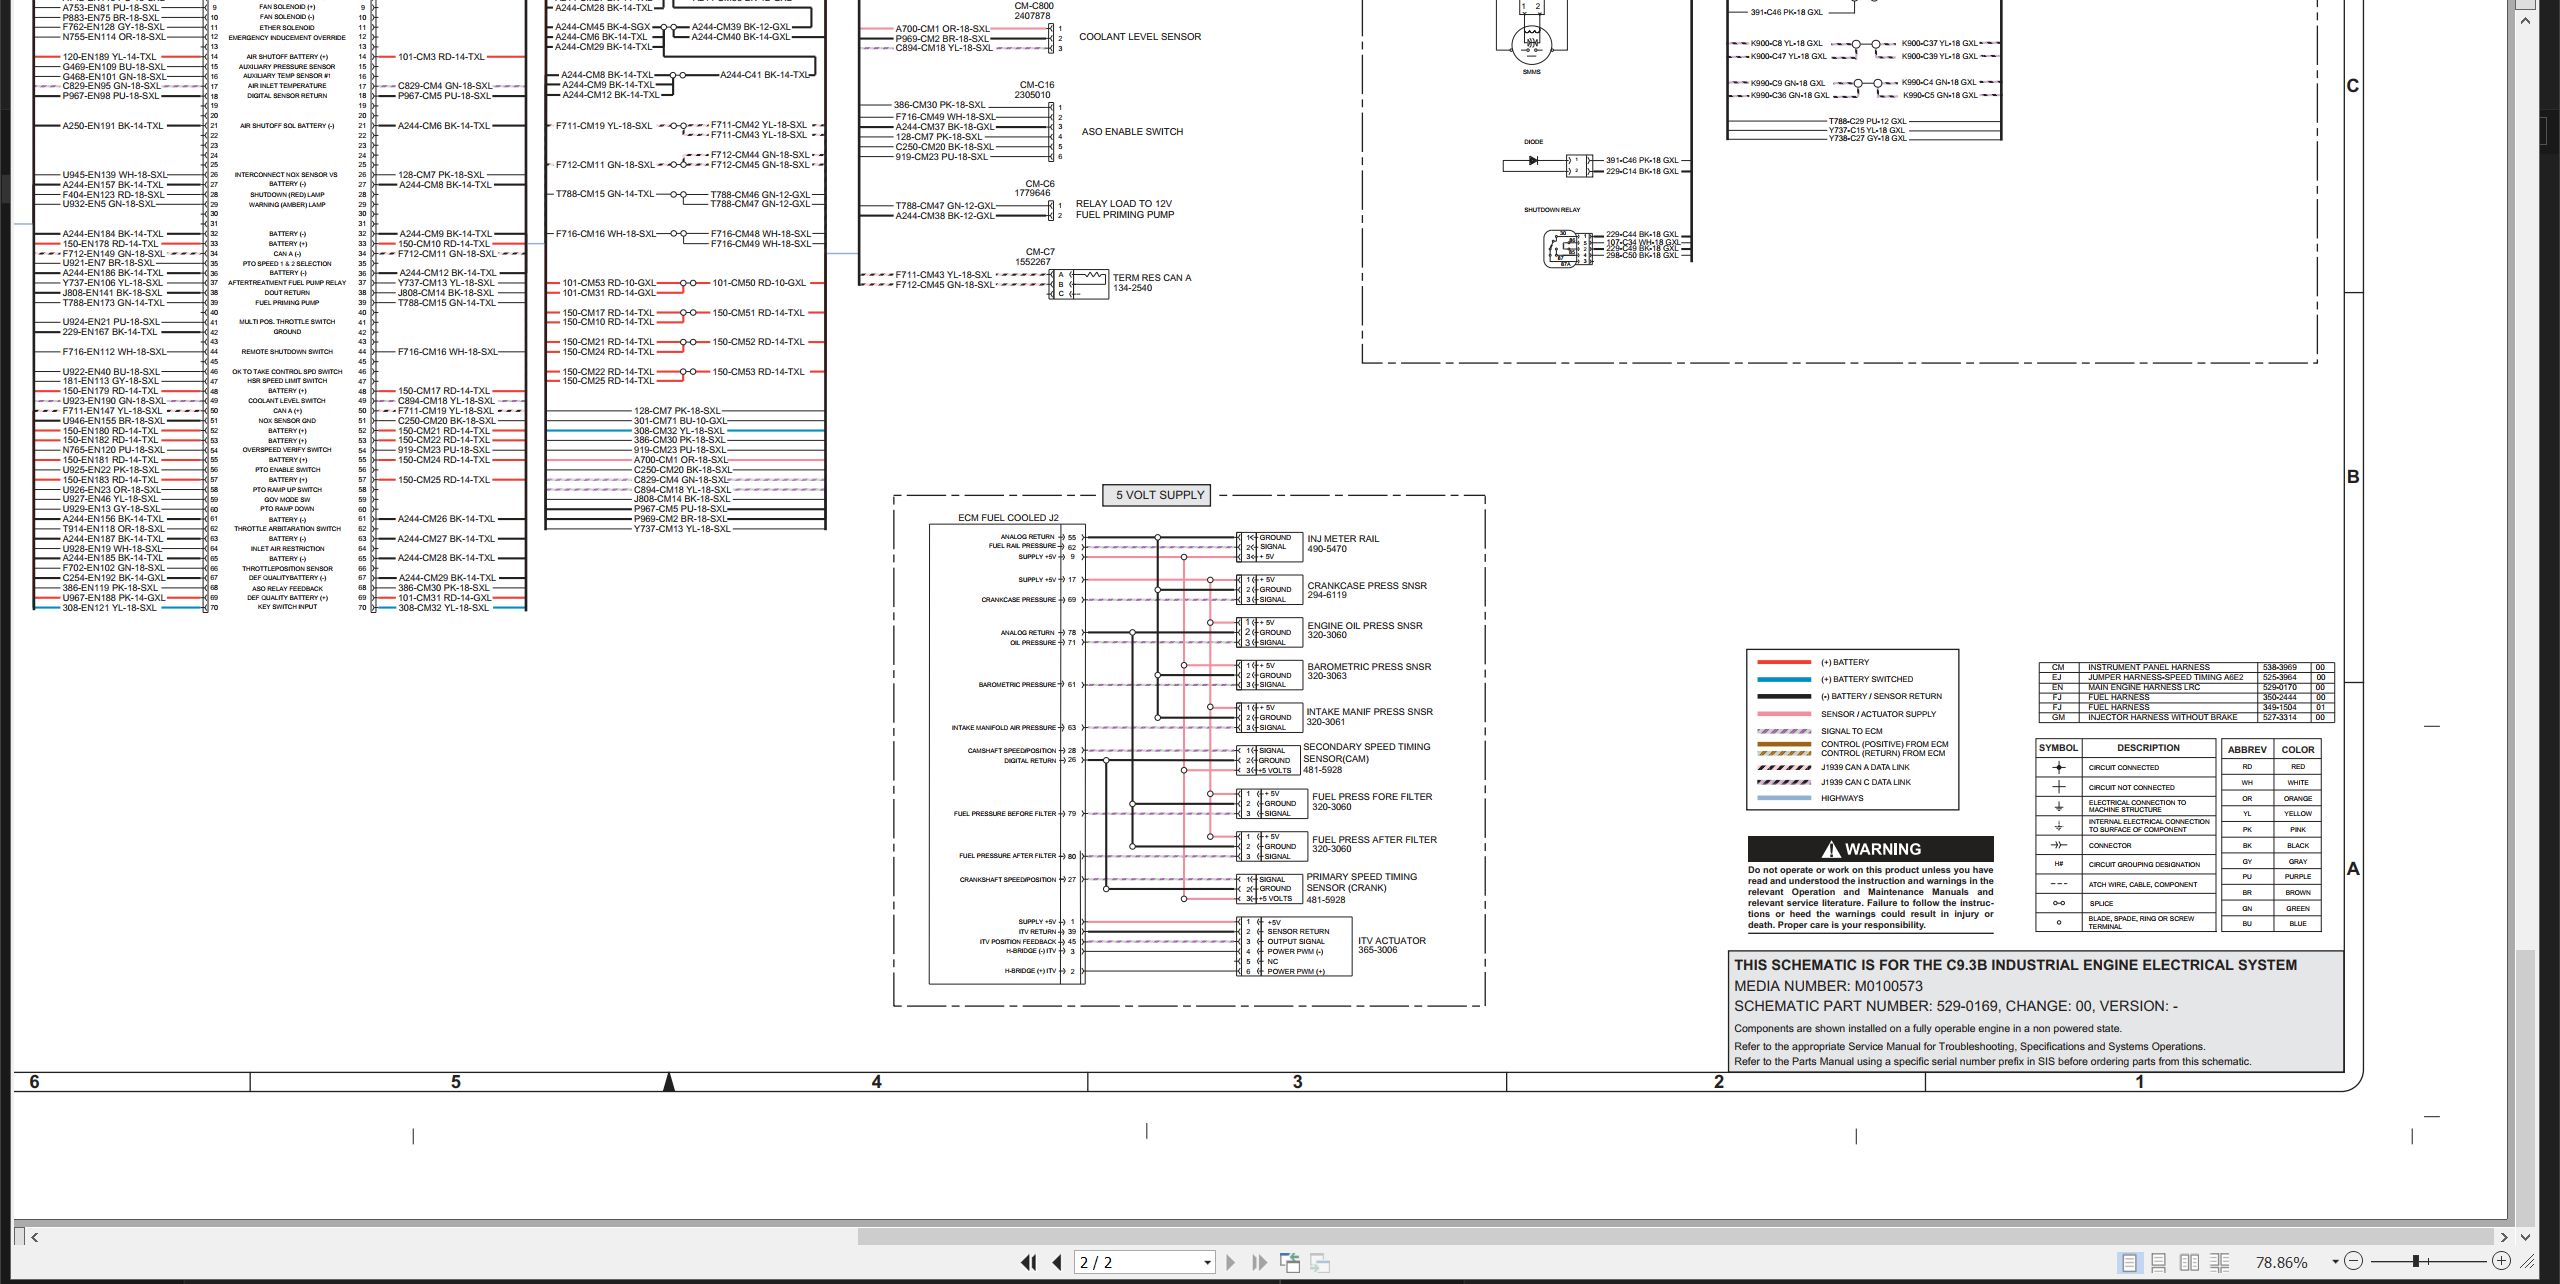The height and width of the screenshot is (1284, 2560).
Task: Click CRANKCASE PRESS SNSR label
Action: click(1367, 586)
